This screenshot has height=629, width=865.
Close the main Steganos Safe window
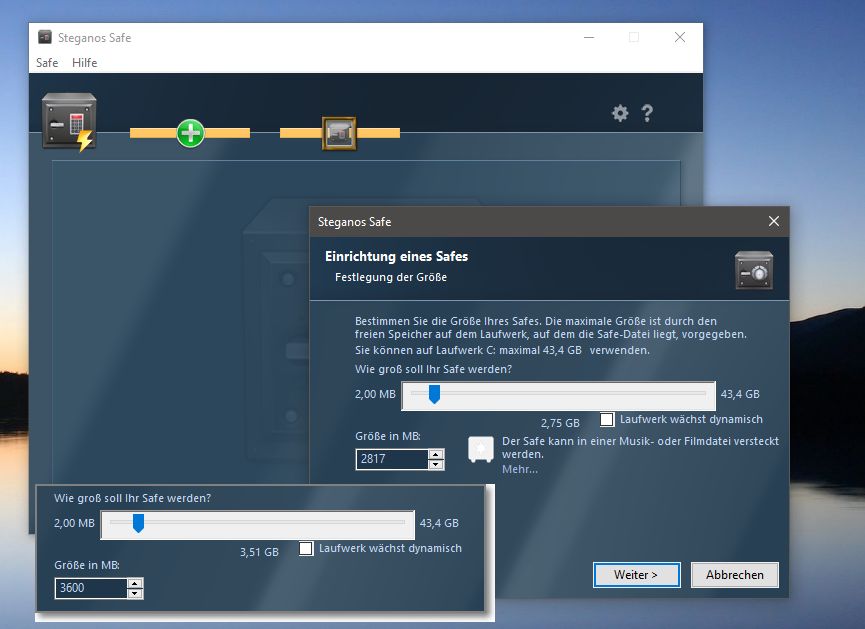coord(680,38)
